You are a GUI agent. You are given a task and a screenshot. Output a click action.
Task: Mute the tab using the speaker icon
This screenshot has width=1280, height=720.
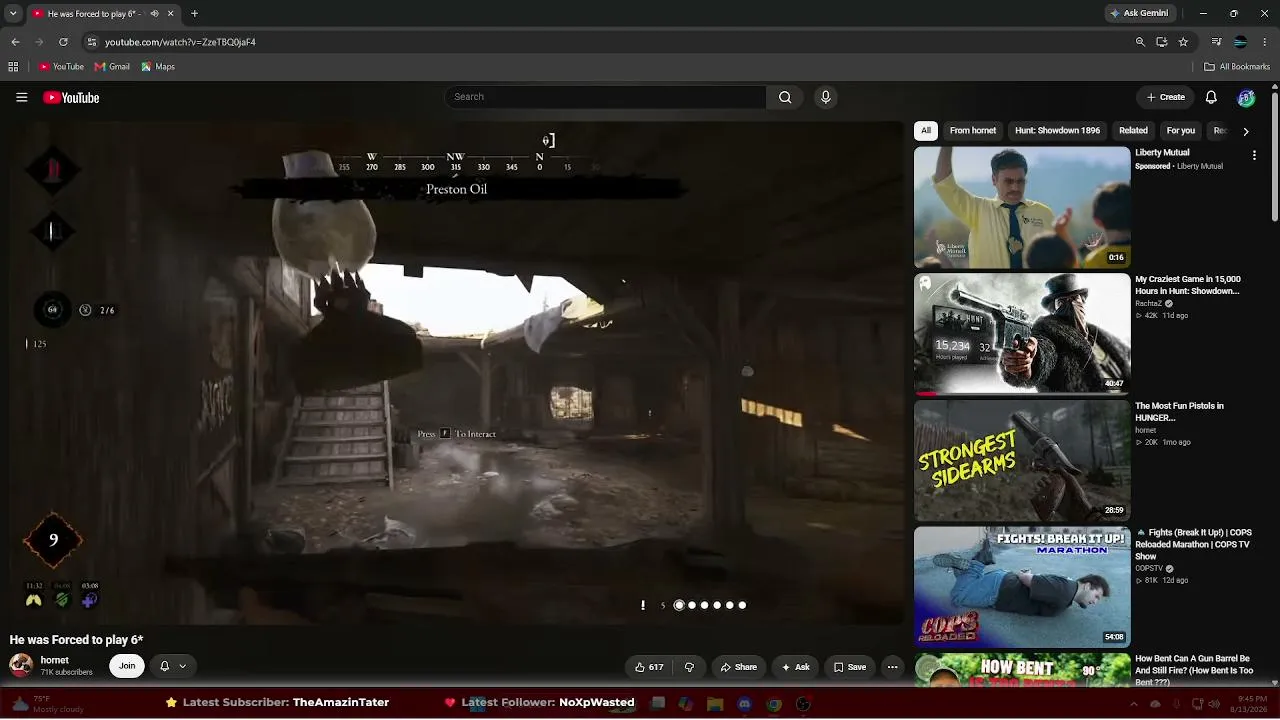click(154, 13)
